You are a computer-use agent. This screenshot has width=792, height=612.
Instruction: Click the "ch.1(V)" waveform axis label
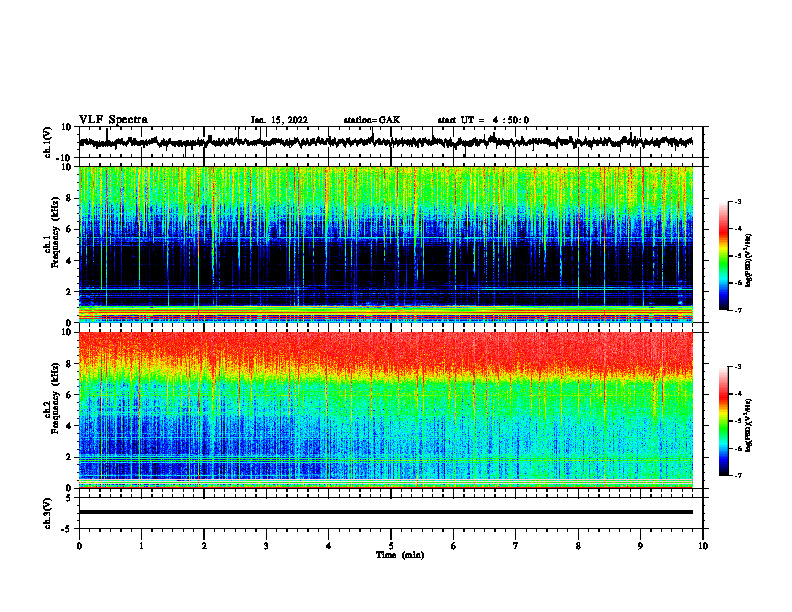(47, 142)
